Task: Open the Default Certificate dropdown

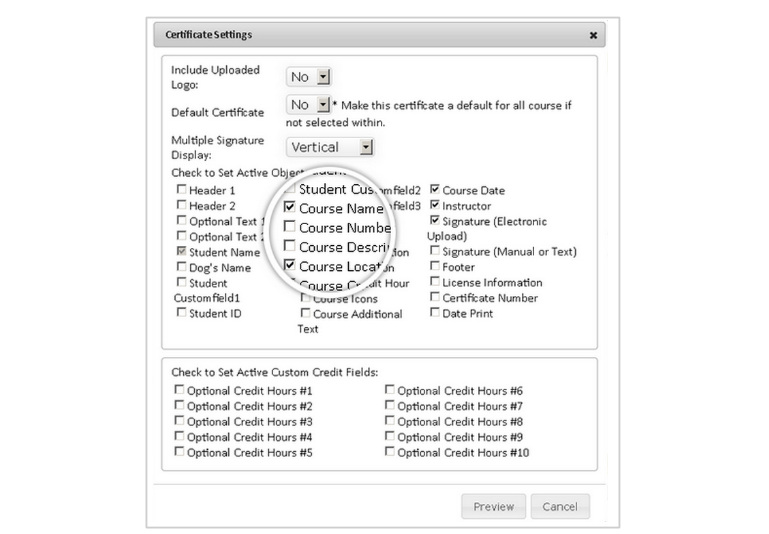Action: pos(308,104)
